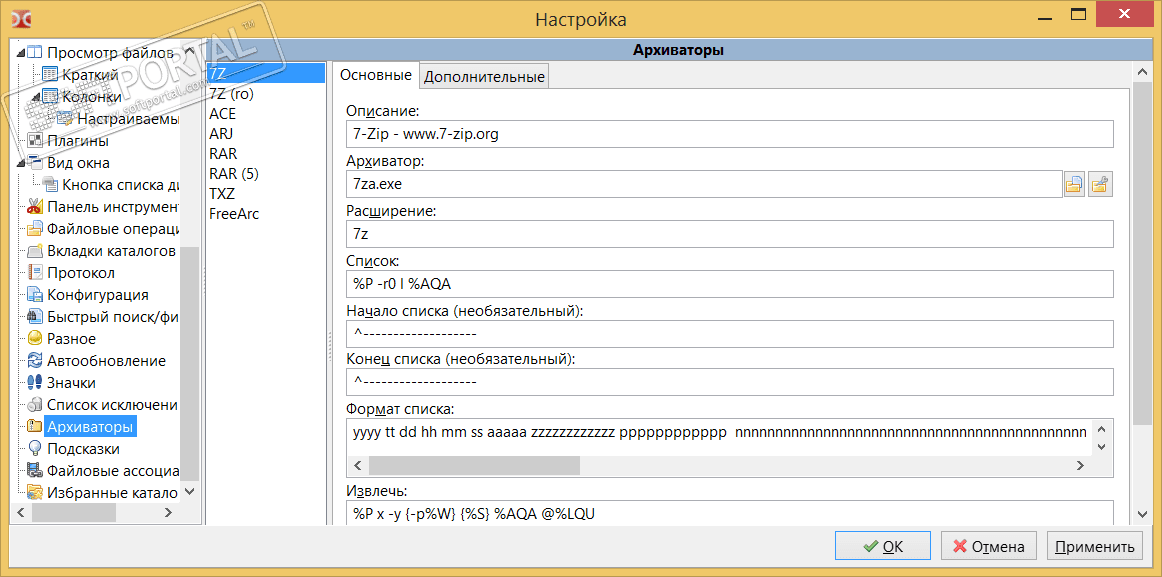Click into the Расширение field
This screenshot has height=577, width=1162.
(x=730, y=234)
